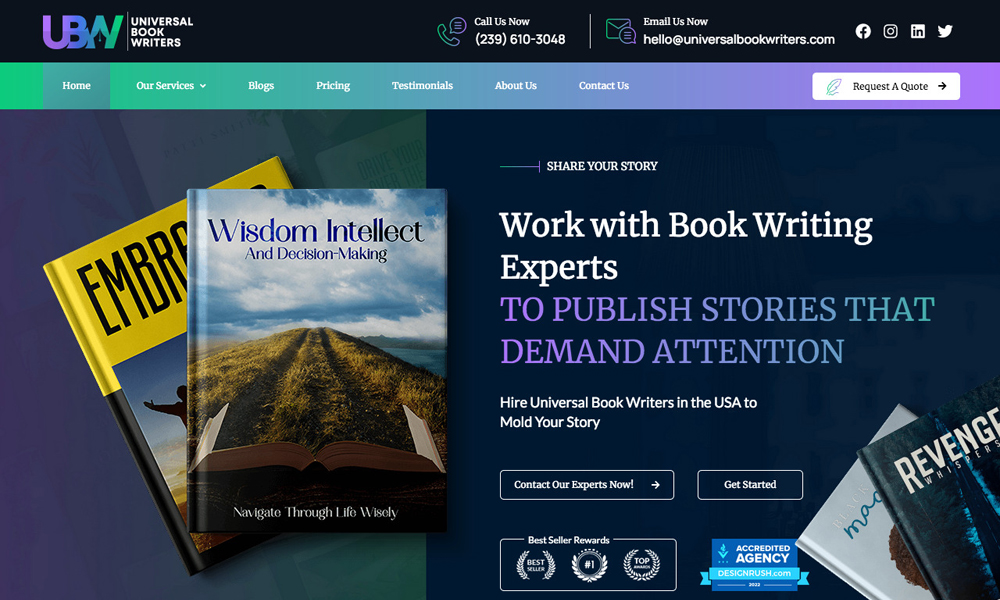
Task: Open the Facebook social icon
Action: [863, 31]
